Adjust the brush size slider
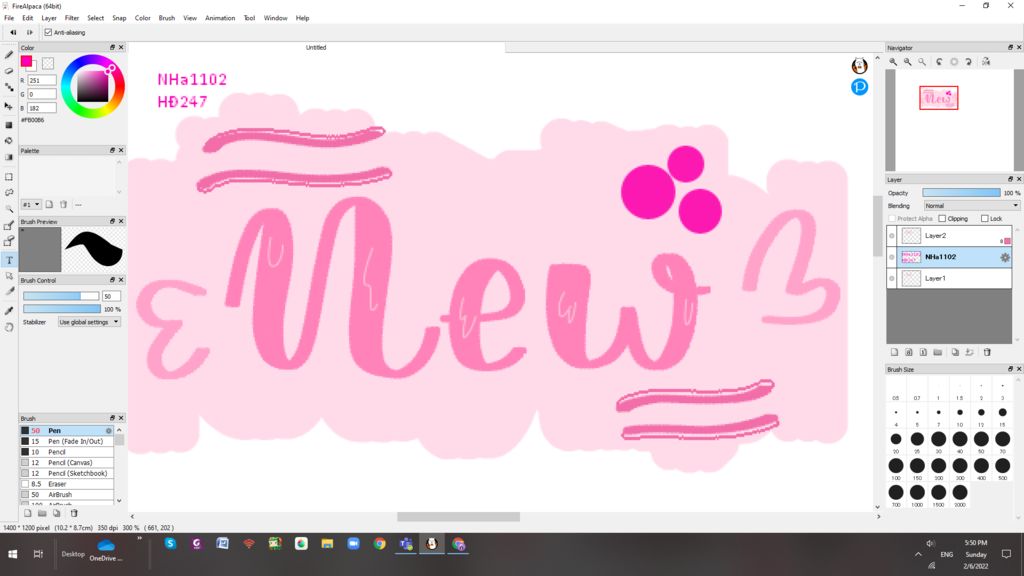Viewport: 1024px width, 576px height. pos(61,296)
